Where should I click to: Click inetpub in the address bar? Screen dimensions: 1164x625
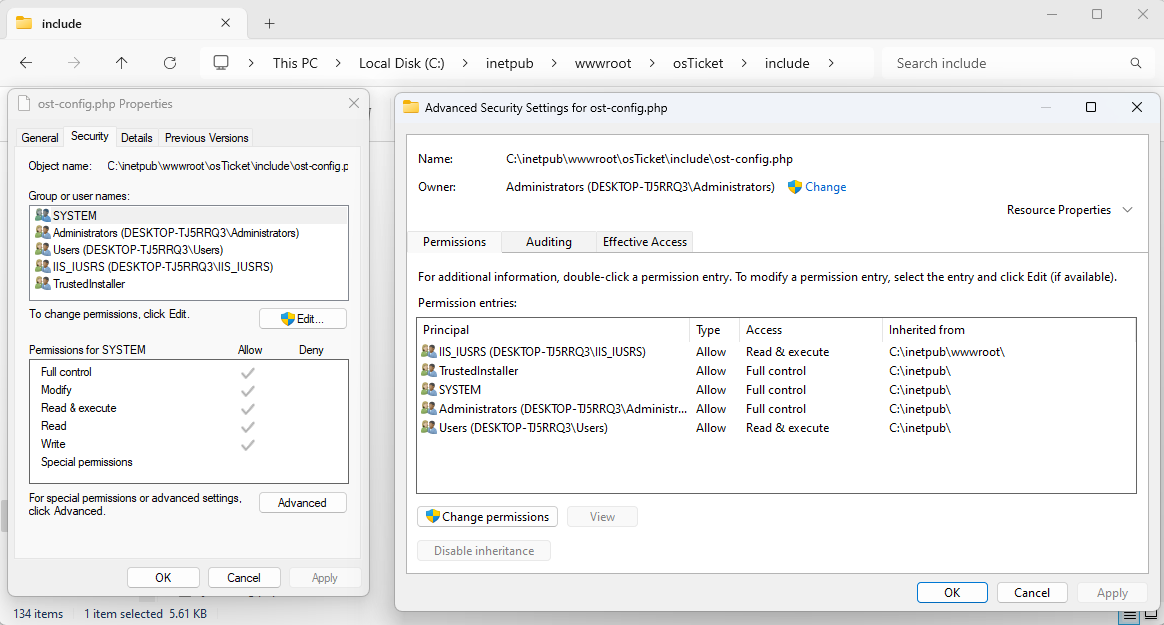pos(509,63)
